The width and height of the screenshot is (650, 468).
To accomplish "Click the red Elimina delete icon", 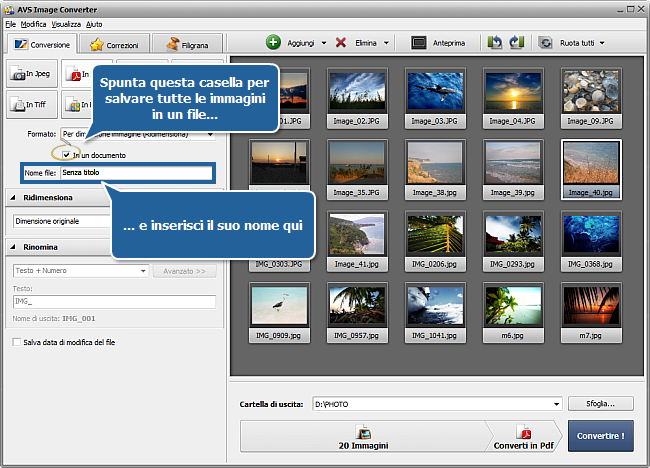I will [x=342, y=43].
